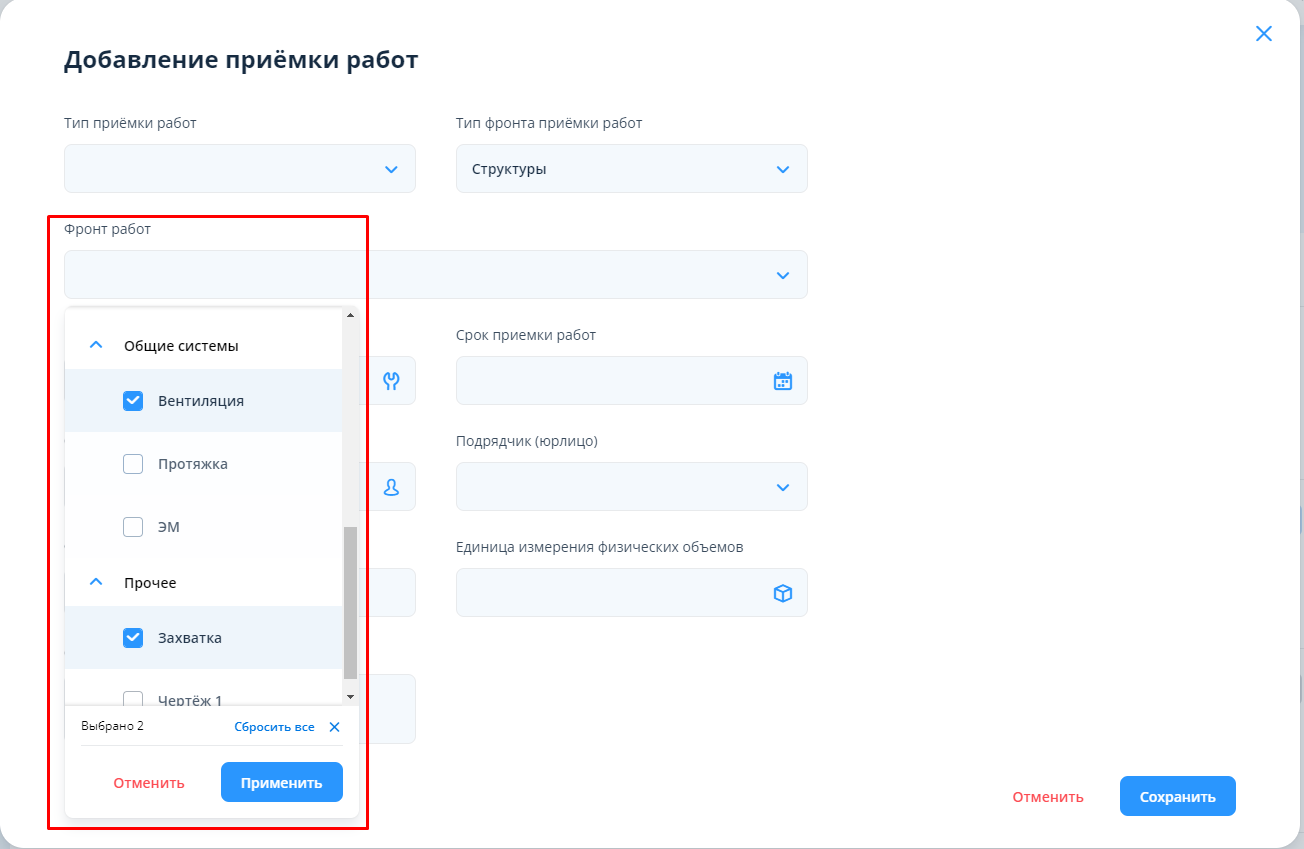Image resolution: width=1304 pixels, height=849 pixels.
Task: Click the X icon next to Сбросить все
Action: click(x=334, y=727)
